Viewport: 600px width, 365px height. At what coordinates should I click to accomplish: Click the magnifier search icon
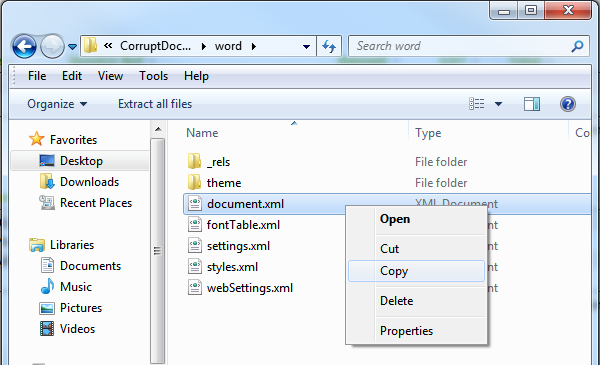(577, 46)
